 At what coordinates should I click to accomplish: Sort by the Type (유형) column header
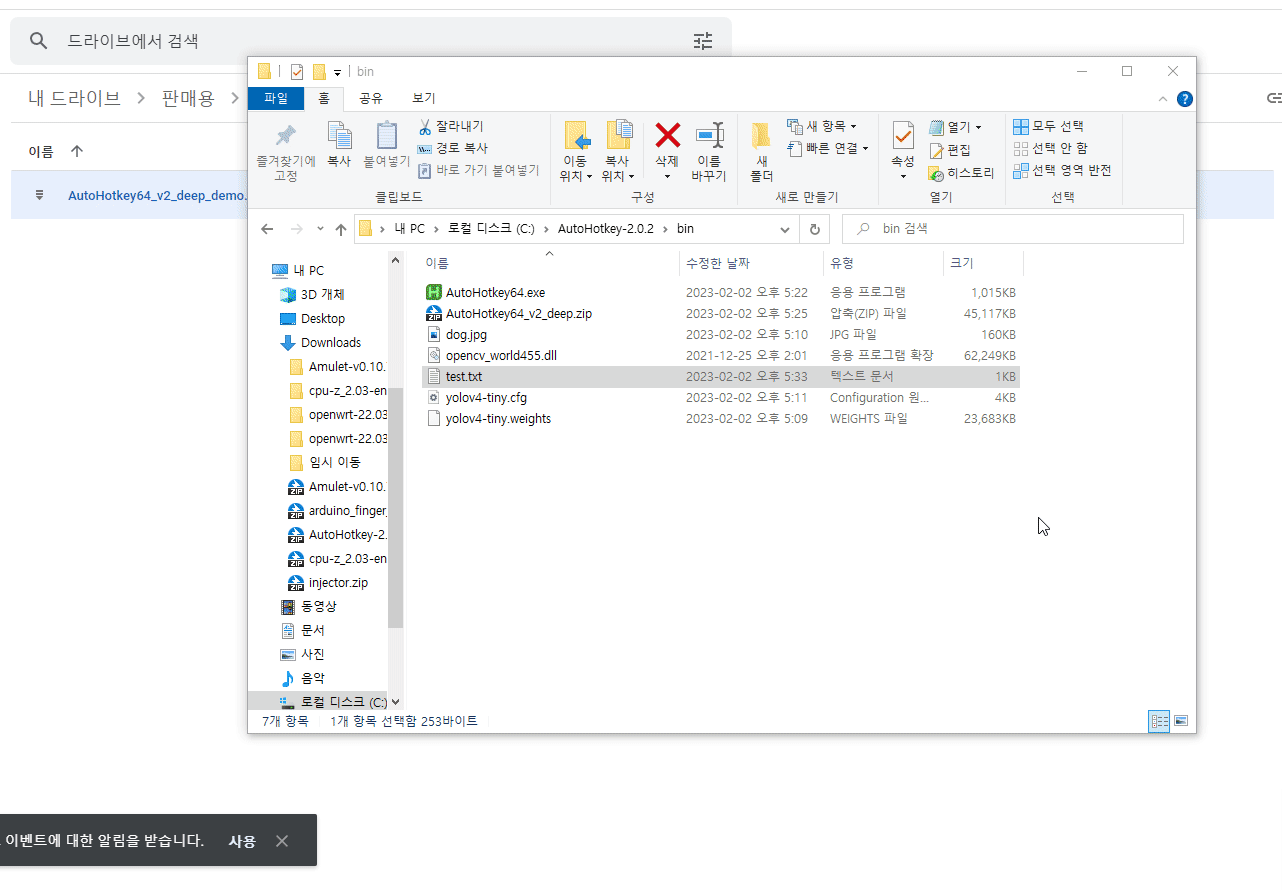tap(883, 263)
